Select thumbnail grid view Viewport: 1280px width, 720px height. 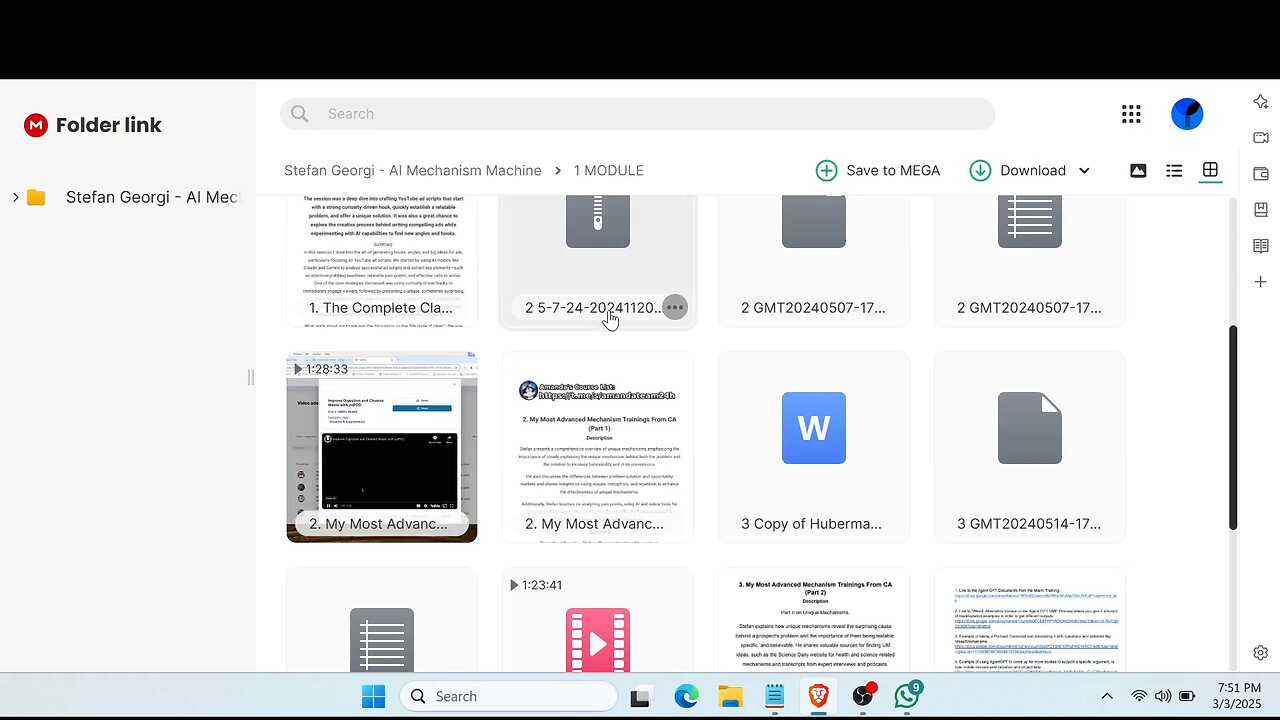pos(1210,171)
